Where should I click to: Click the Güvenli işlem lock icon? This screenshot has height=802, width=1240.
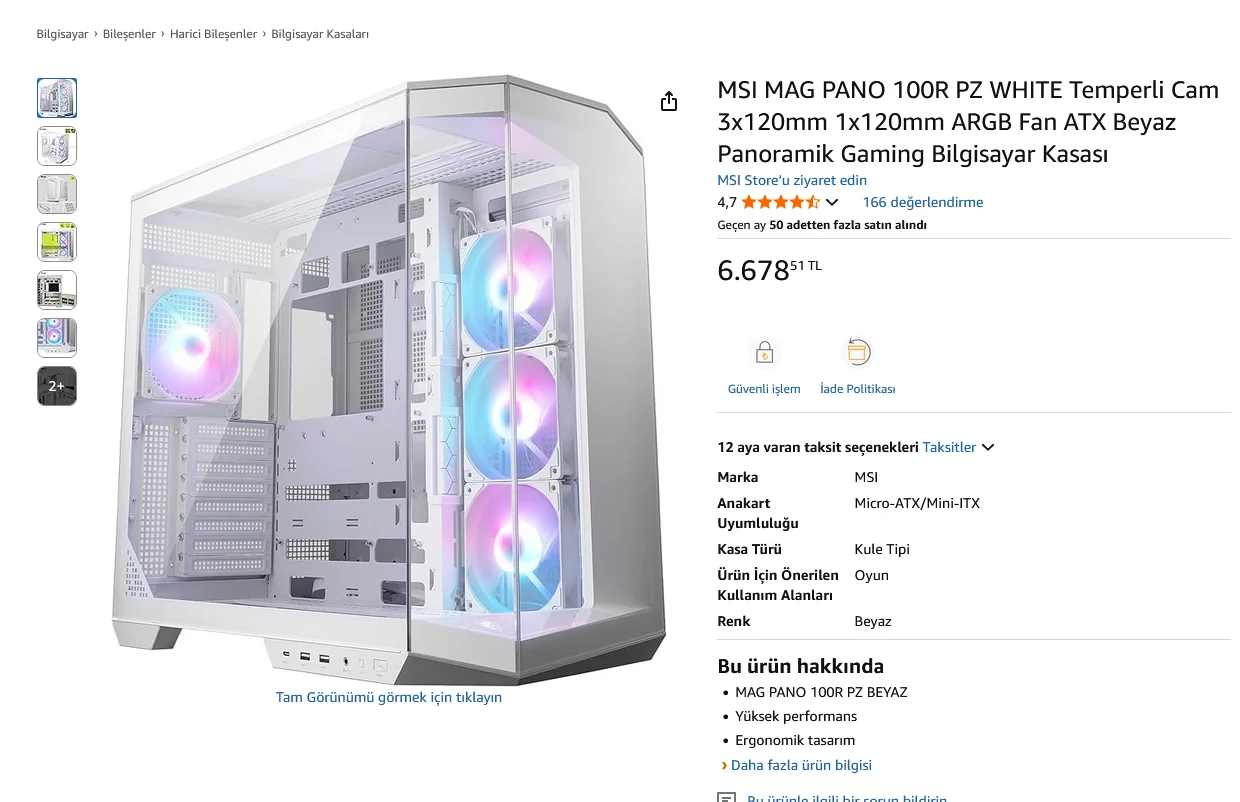click(x=764, y=353)
